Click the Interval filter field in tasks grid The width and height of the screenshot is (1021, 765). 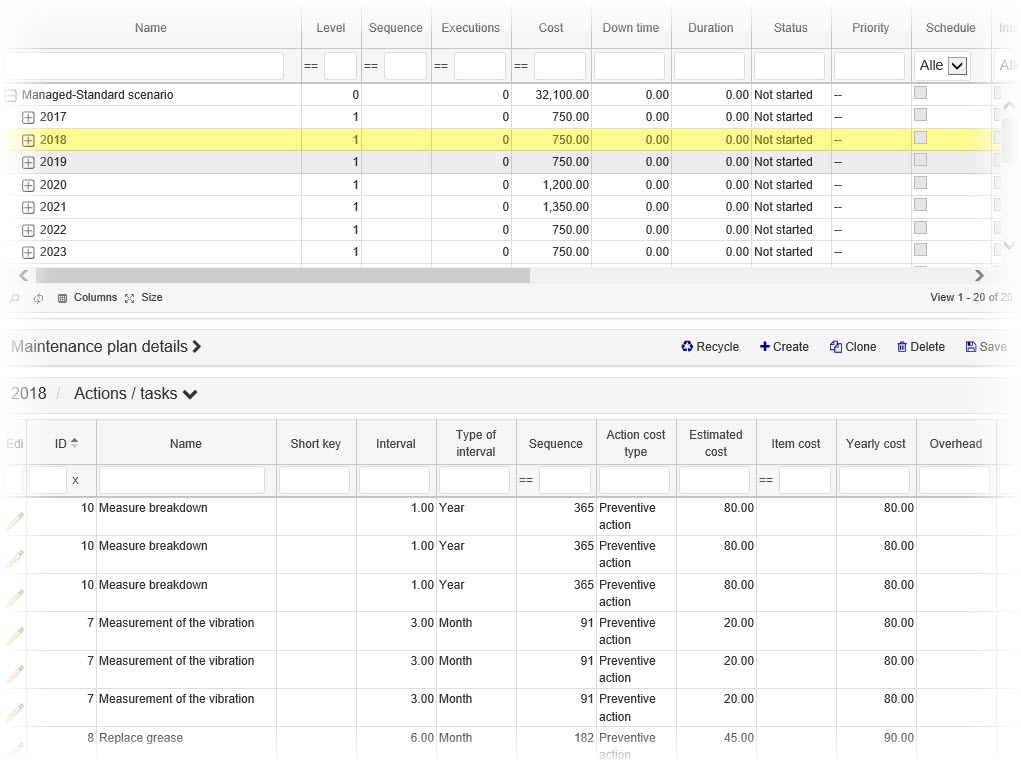point(394,480)
